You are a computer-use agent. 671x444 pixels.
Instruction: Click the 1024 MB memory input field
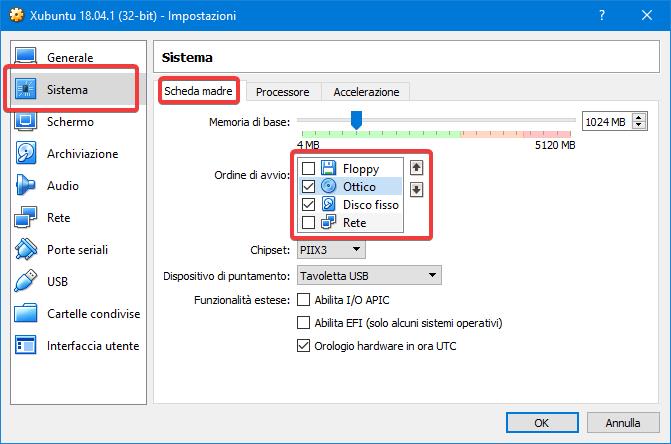(606, 121)
